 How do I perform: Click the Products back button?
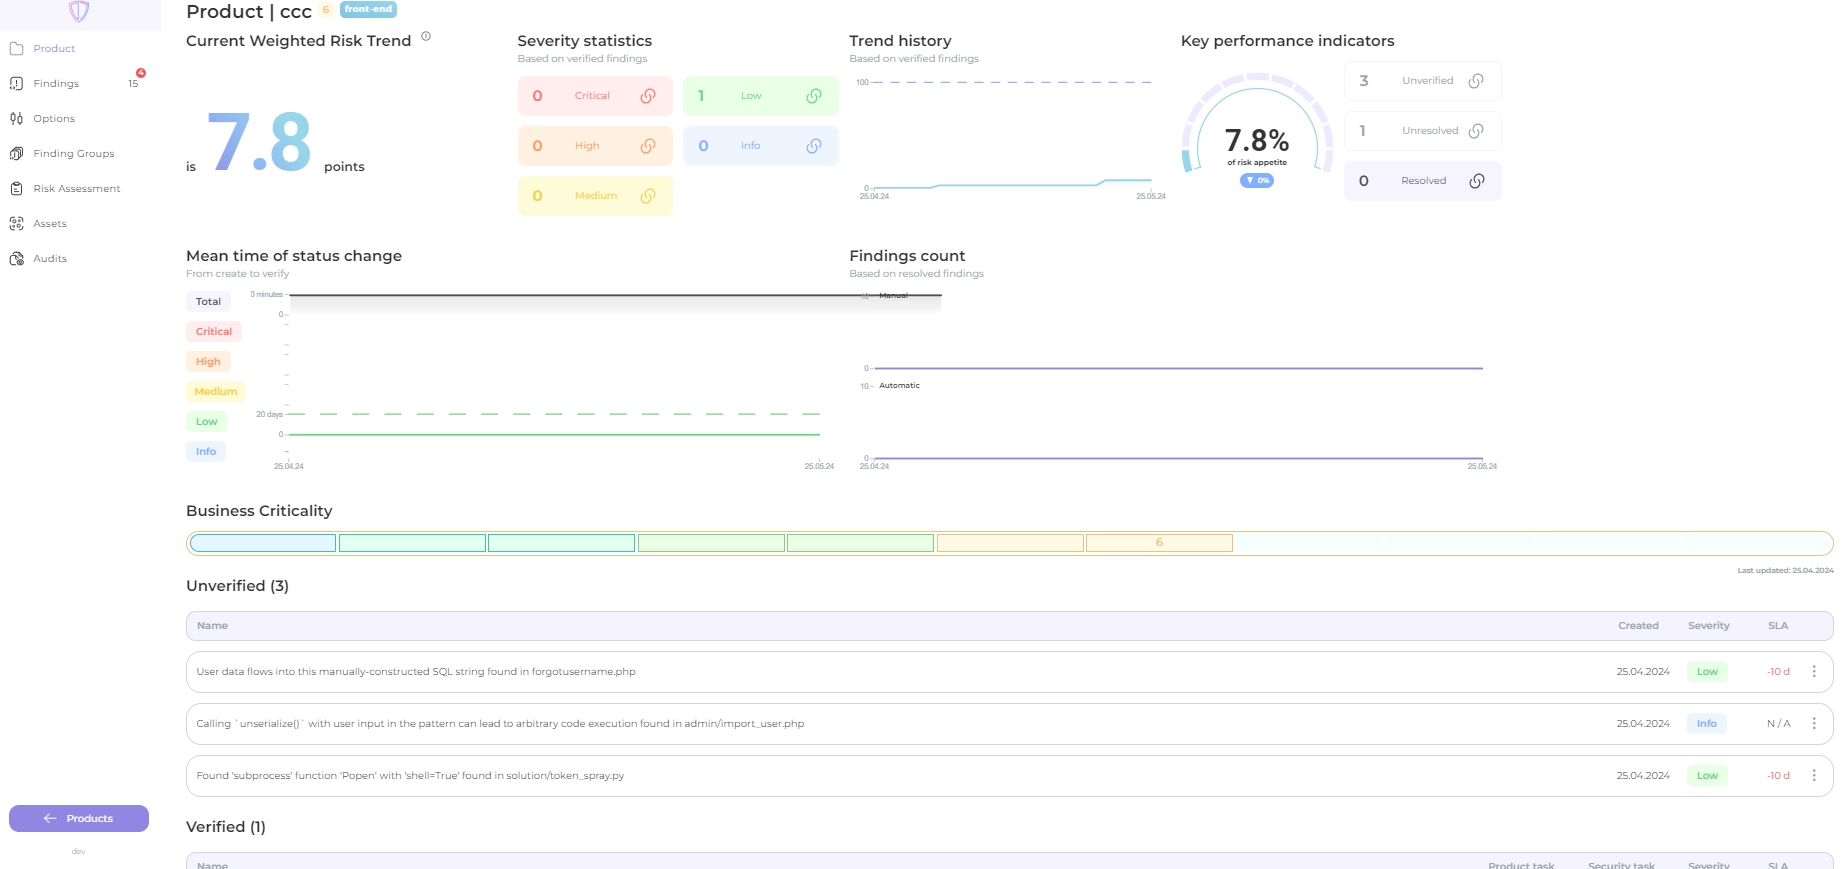pyautogui.click(x=79, y=819)
